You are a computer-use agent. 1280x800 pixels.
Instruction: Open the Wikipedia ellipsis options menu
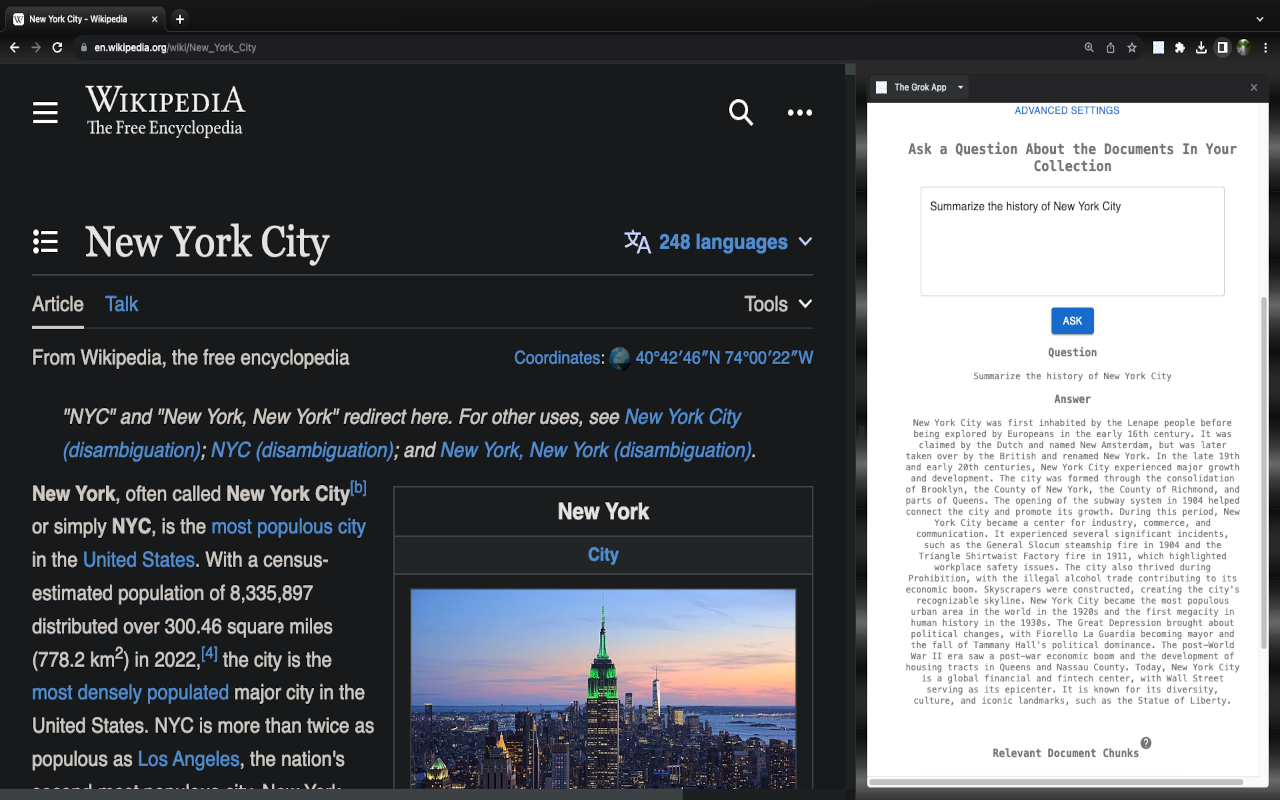(799, 112)
